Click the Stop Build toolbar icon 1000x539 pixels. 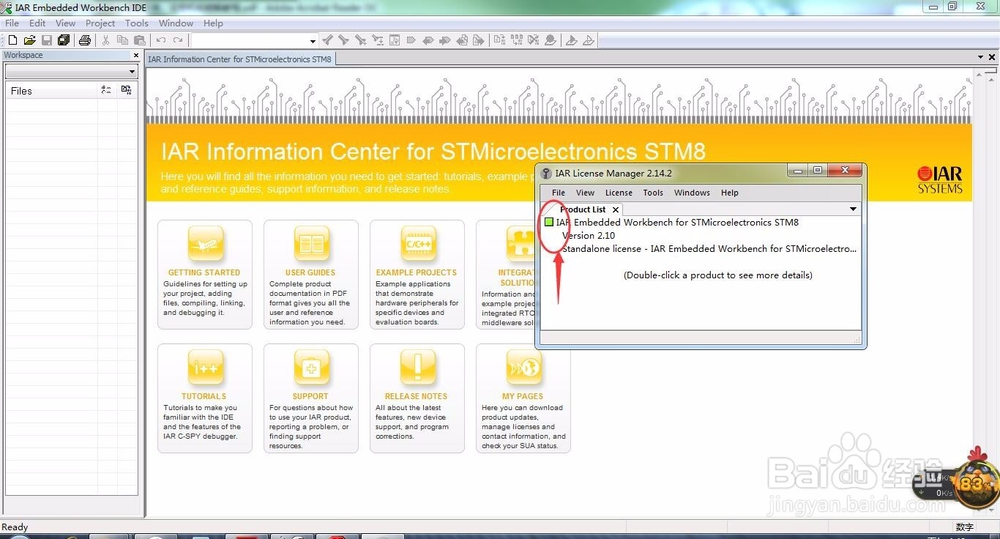pyautogui.click(x=533, y=40)
